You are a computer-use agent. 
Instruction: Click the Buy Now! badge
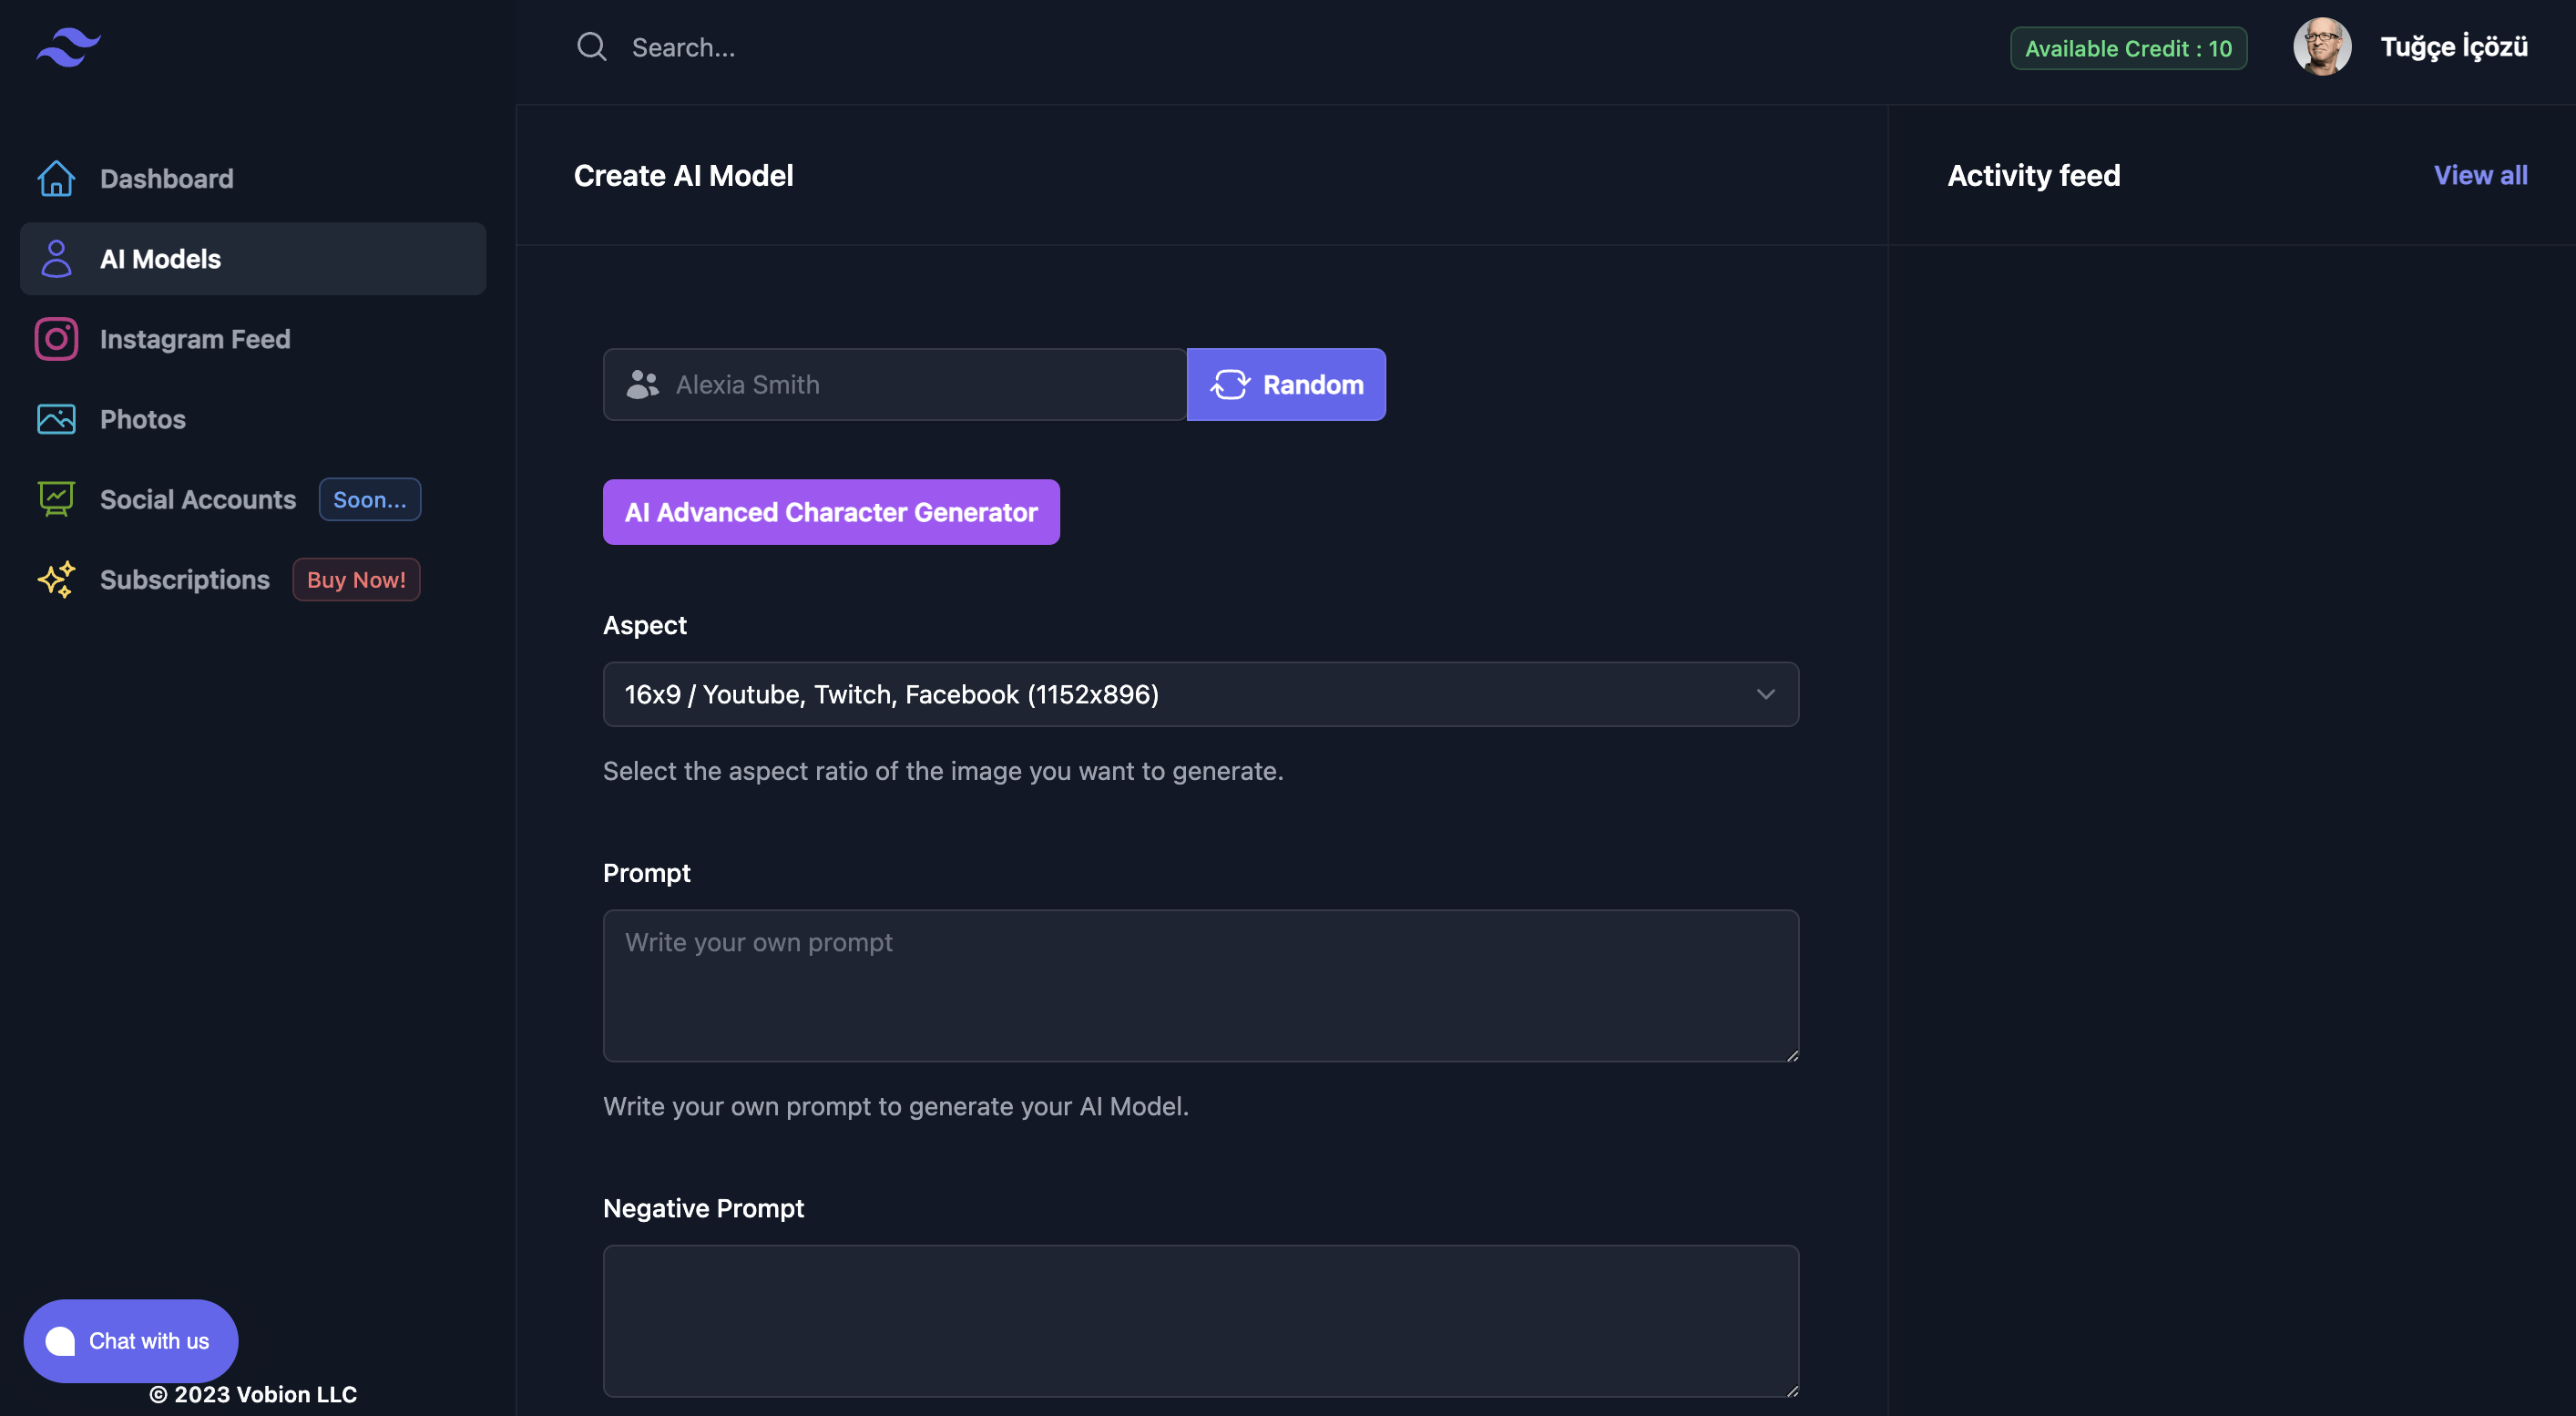tap(356, 579)
